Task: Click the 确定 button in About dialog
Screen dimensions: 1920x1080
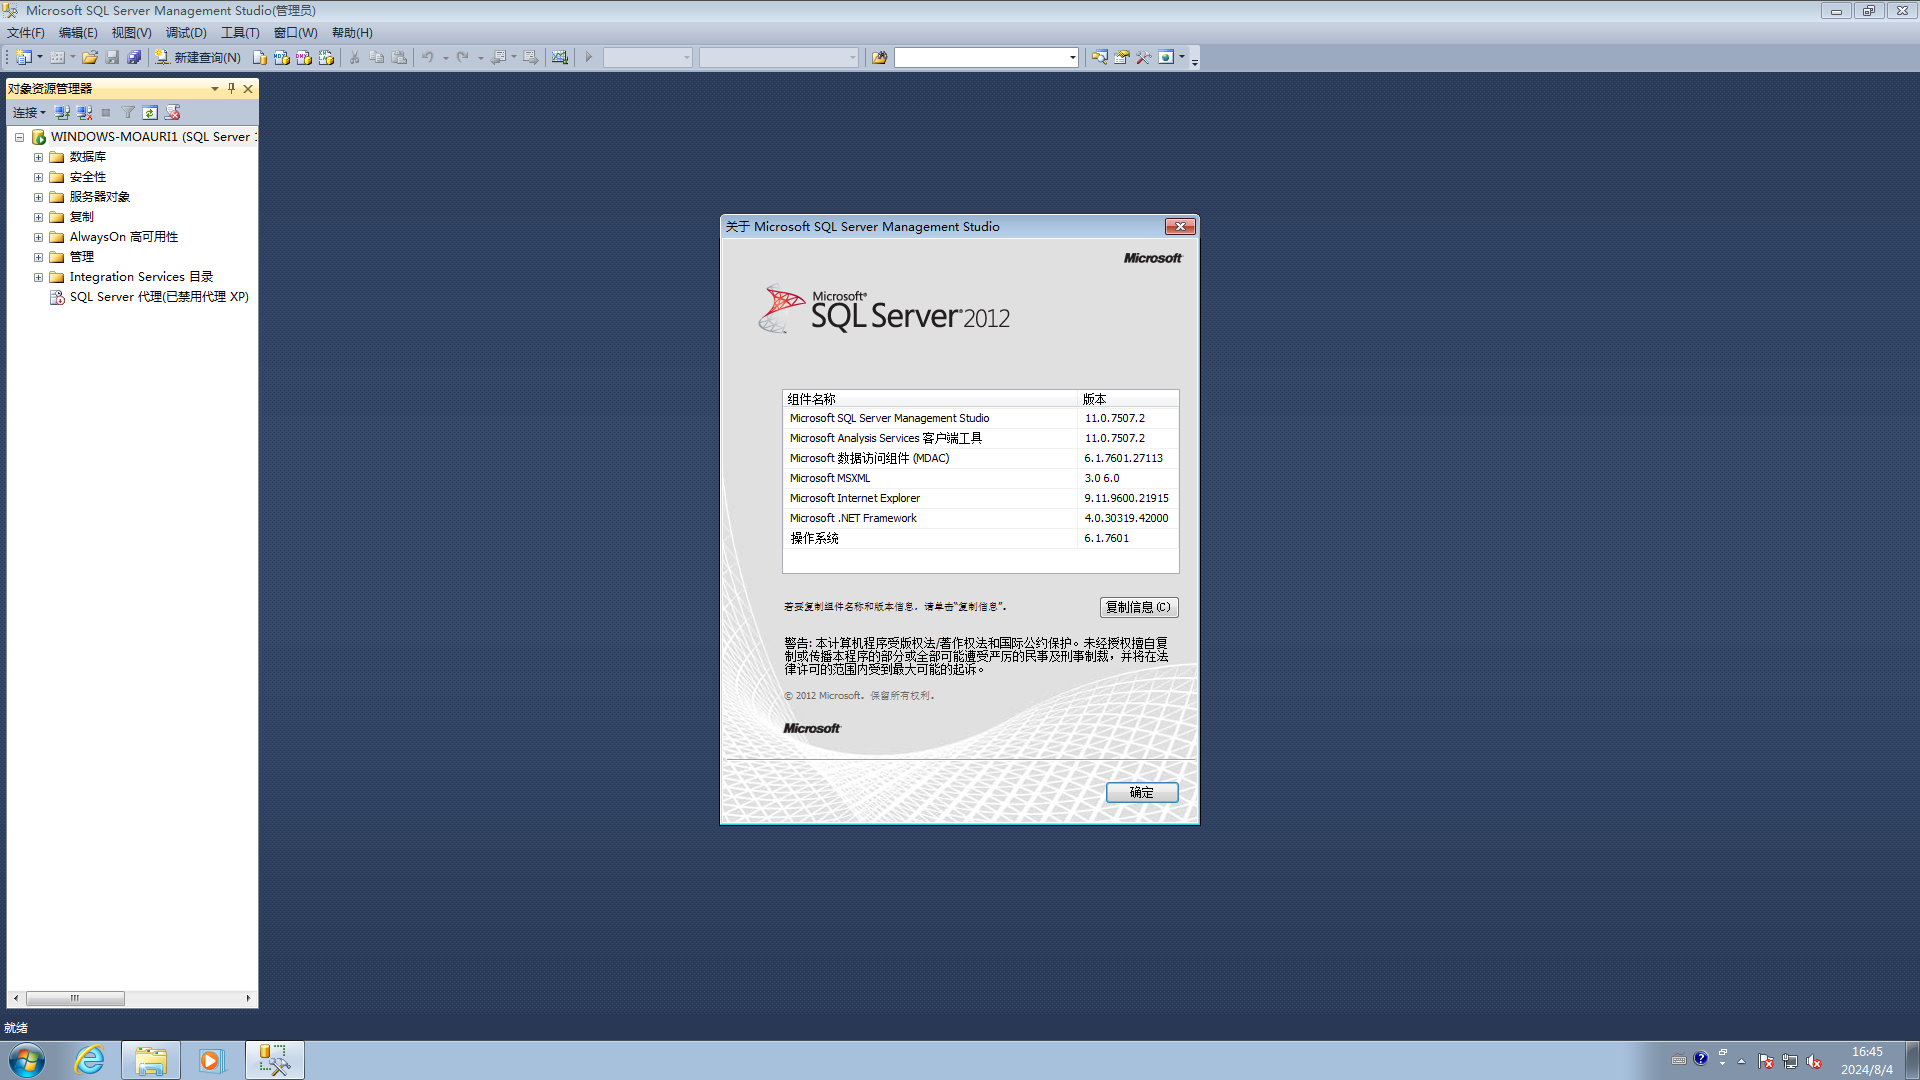Action: pyautogui.click(x=1142, y=792)
